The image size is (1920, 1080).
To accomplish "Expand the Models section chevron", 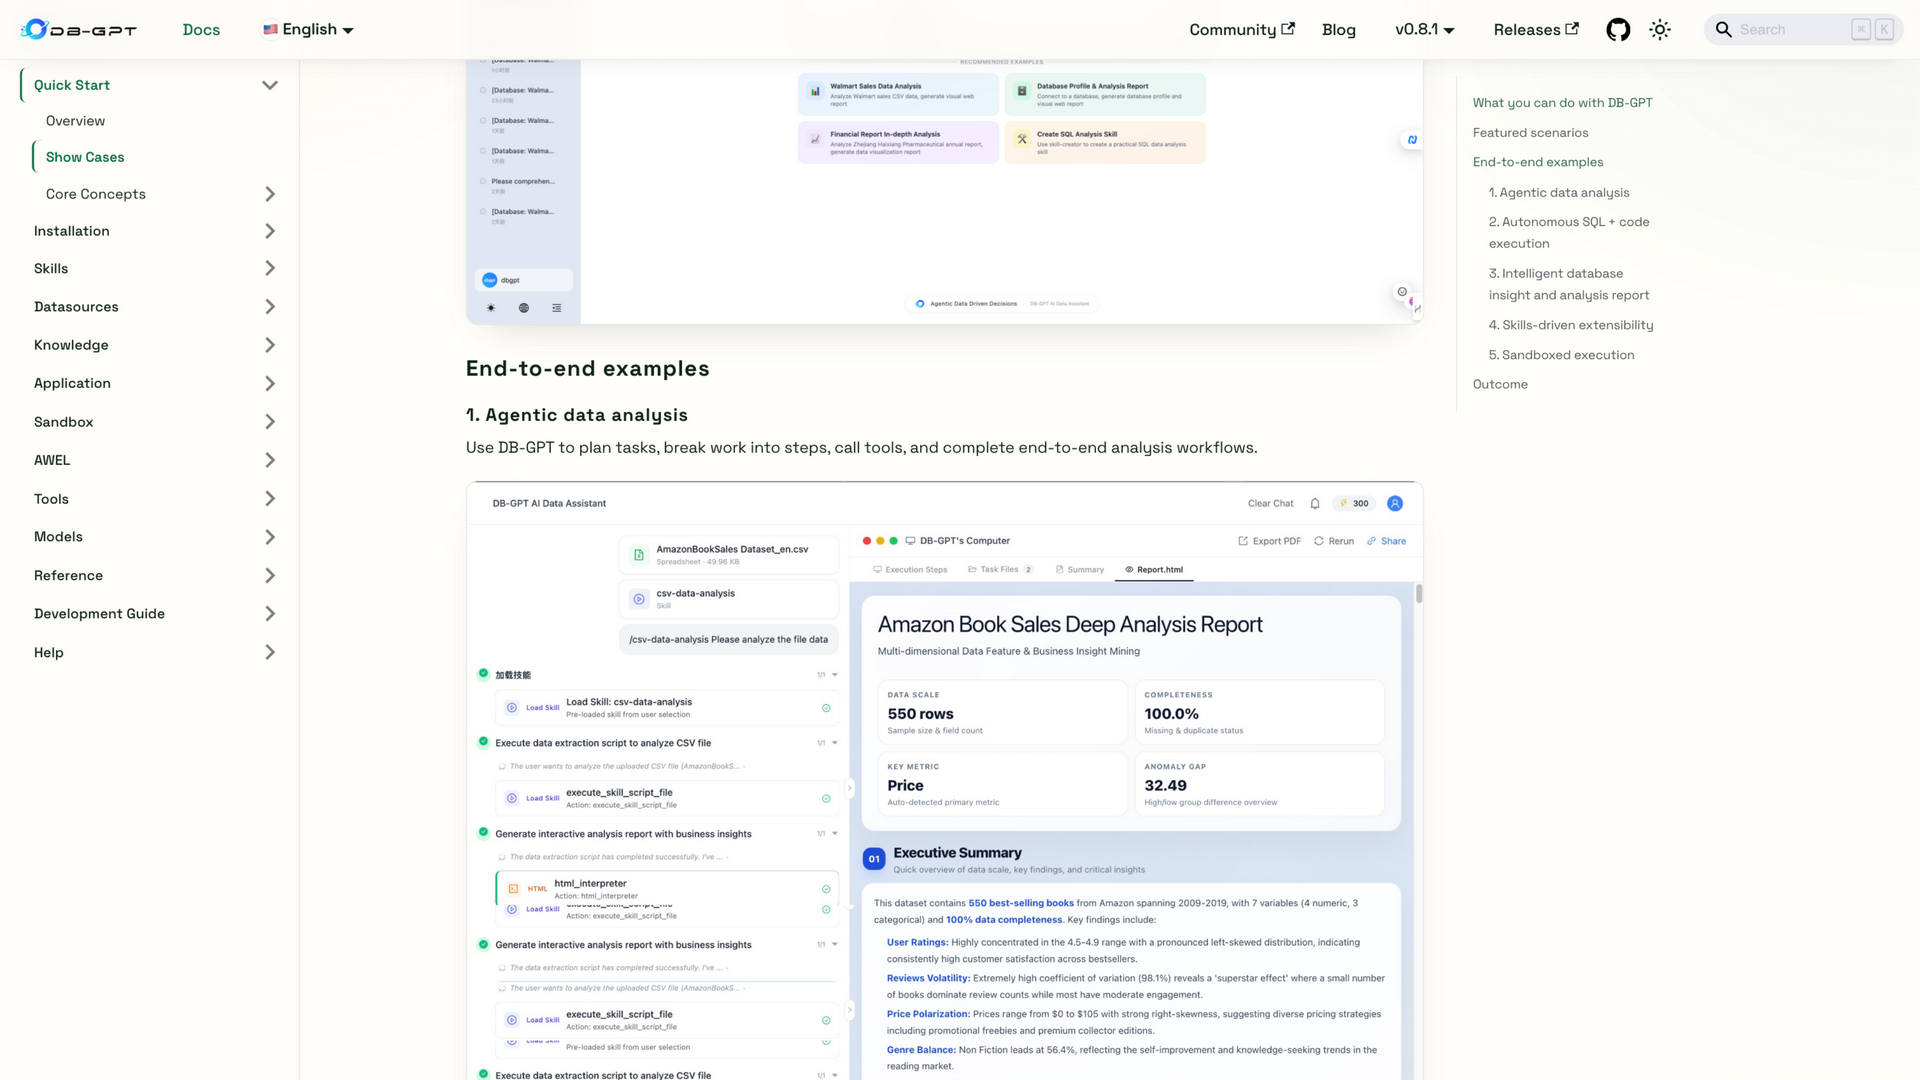I will pos(269,537).
